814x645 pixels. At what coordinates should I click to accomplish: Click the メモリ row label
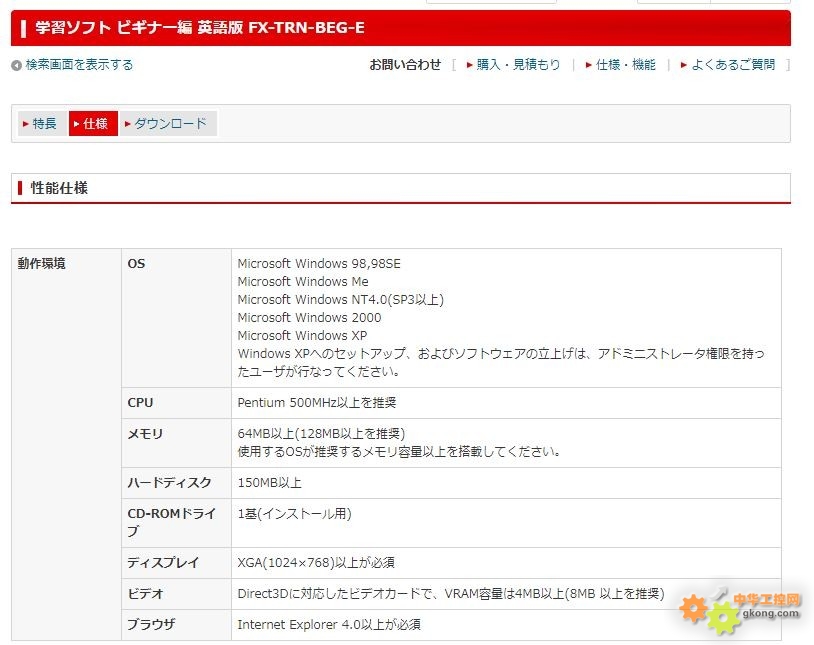145,434
